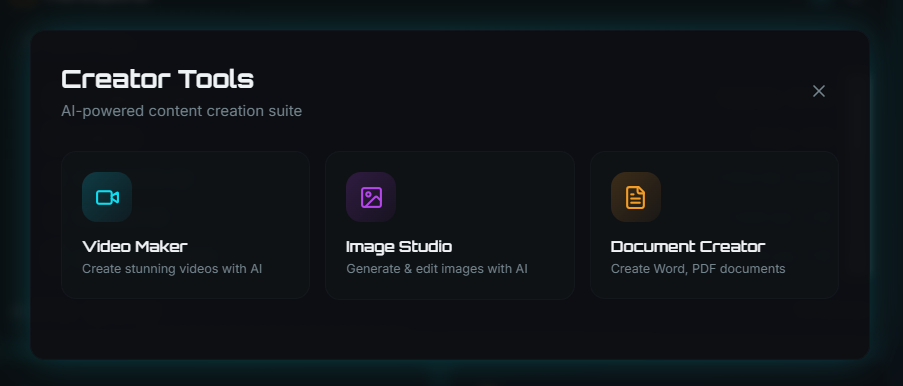
Task: Click "Generate & edit images with AI" text
Action: (x=437, y=268)
